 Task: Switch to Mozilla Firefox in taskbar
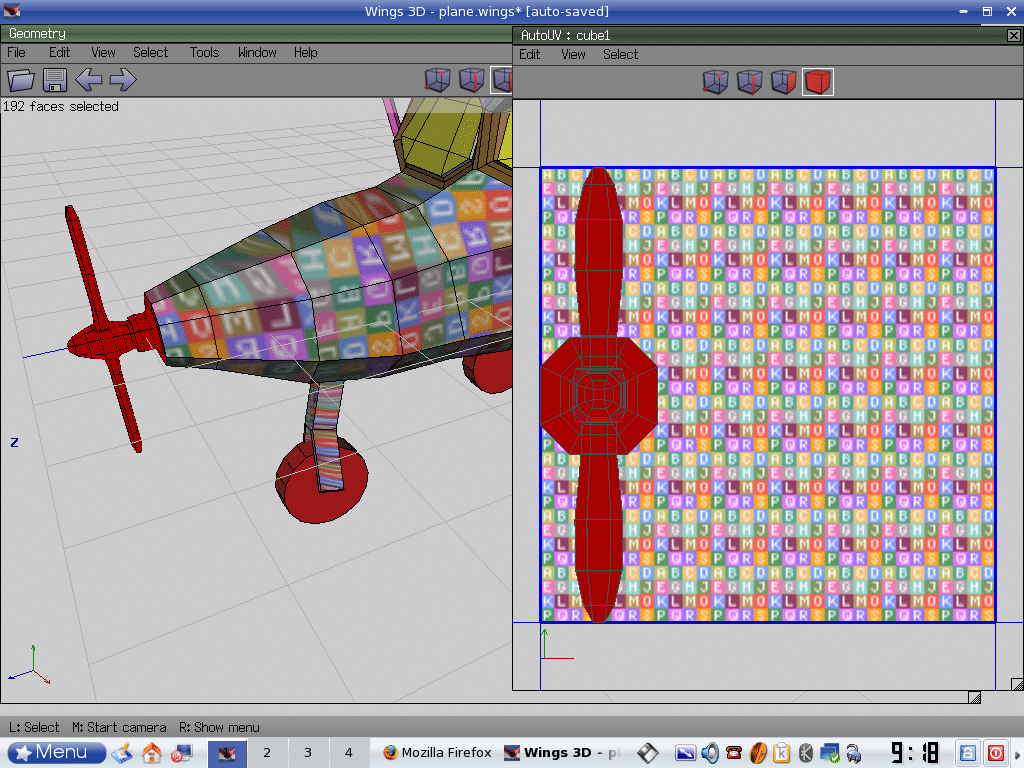tap(437, 753)
